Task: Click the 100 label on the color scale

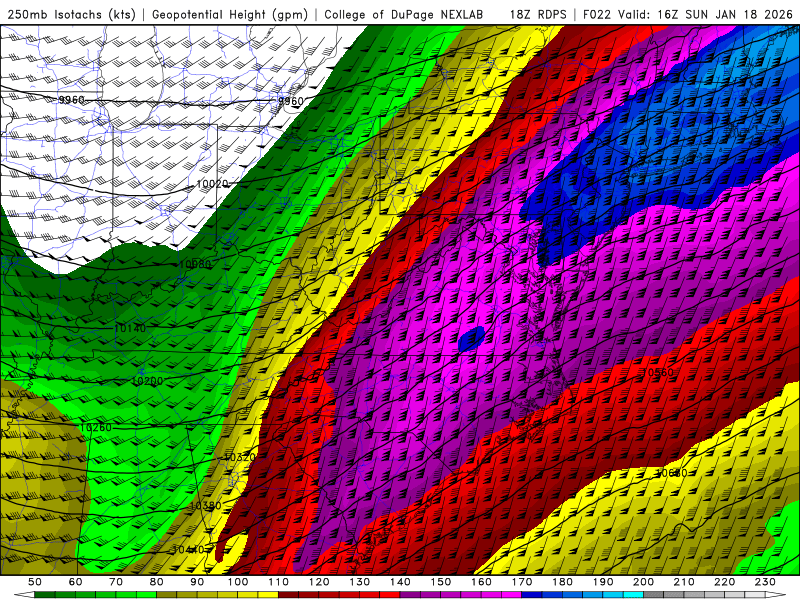Action: pyautogui.click(x=238, y=582)
